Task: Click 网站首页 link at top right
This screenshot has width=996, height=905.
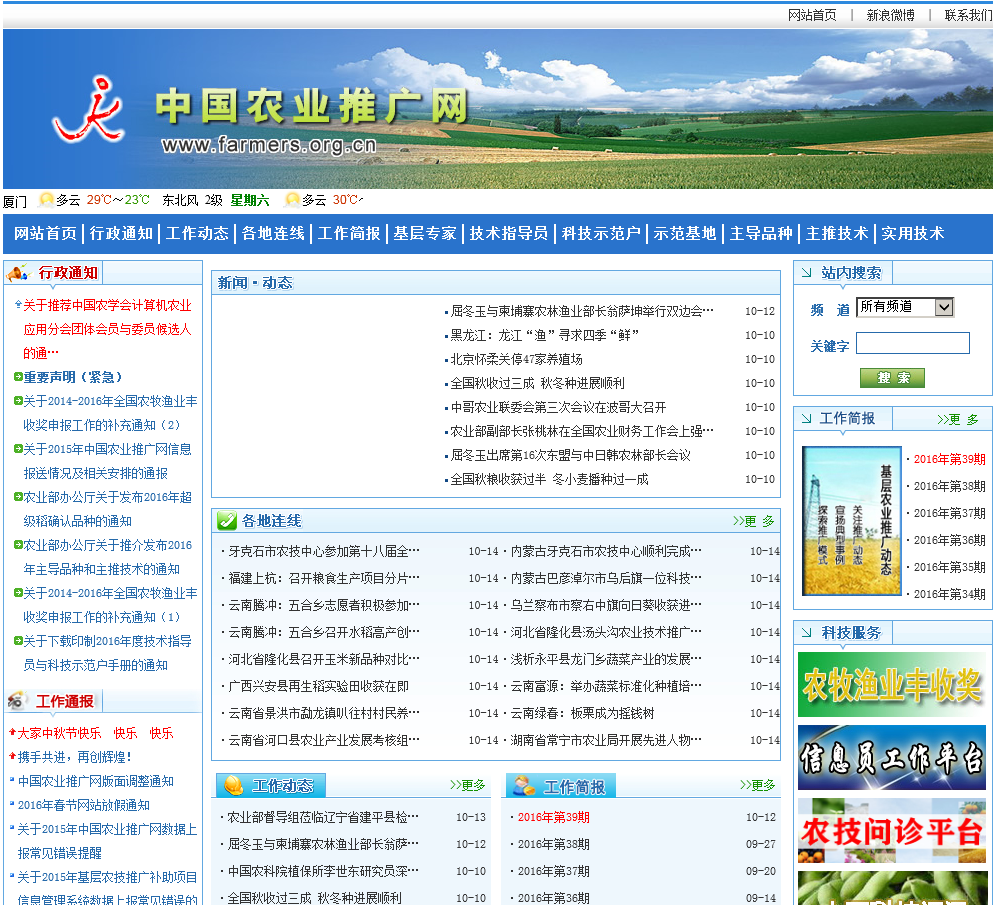Action: click(x=812, y=15)
